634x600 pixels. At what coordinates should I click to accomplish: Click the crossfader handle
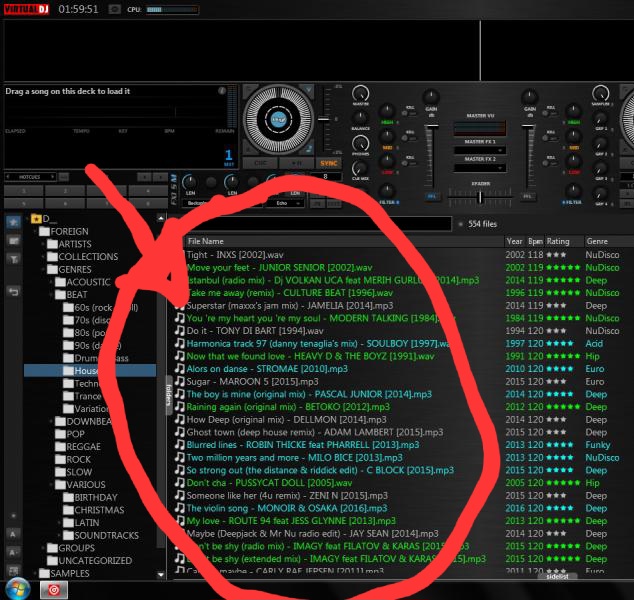coord(480,197)
